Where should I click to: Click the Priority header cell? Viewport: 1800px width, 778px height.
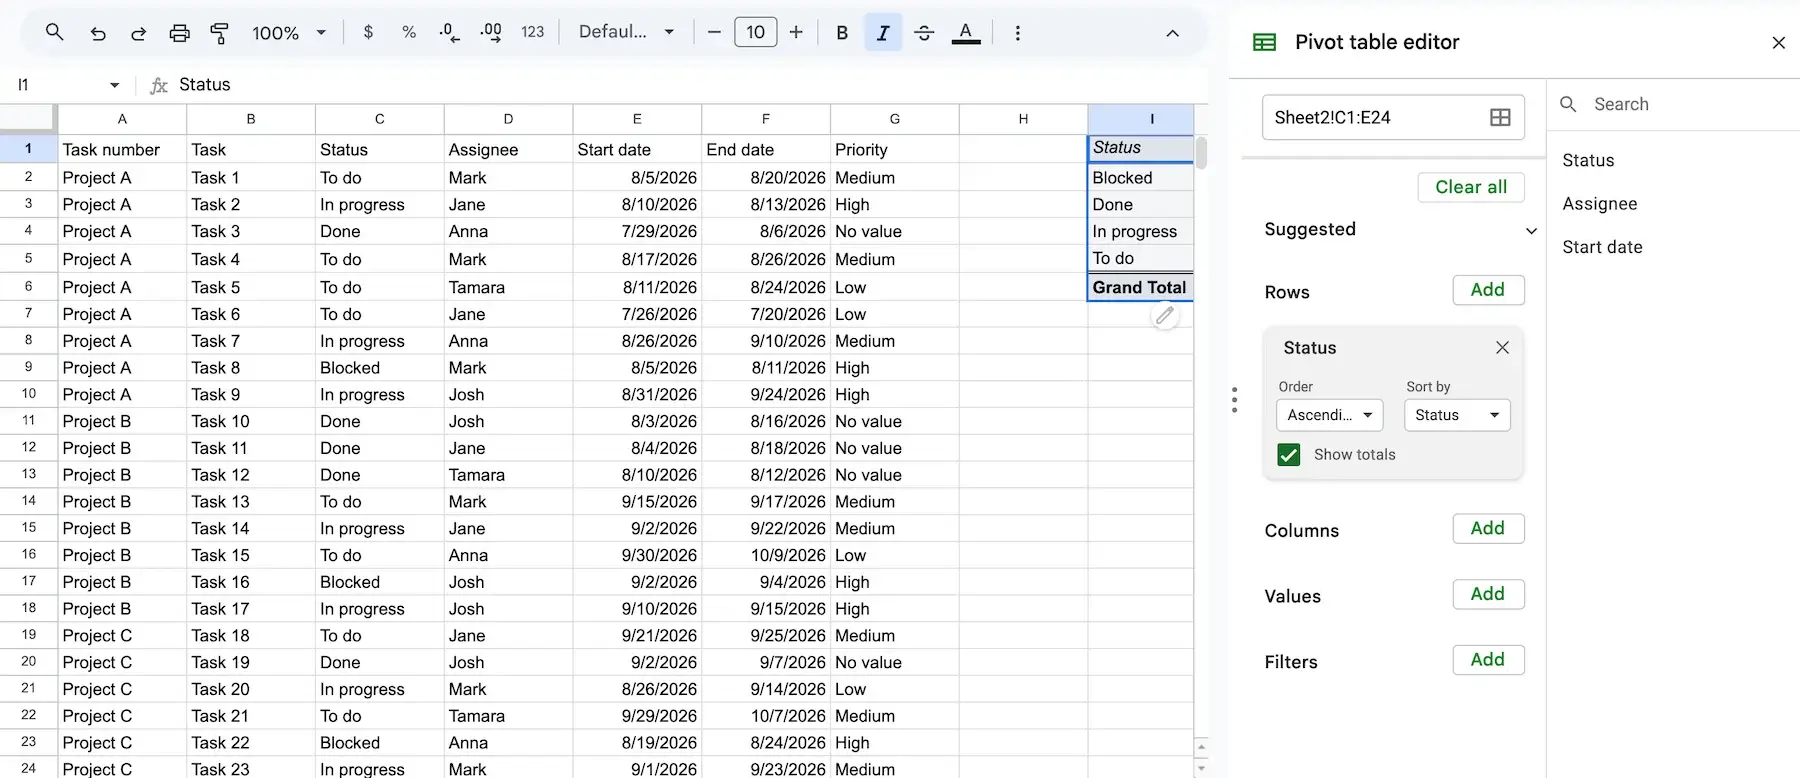pos(894,149)
